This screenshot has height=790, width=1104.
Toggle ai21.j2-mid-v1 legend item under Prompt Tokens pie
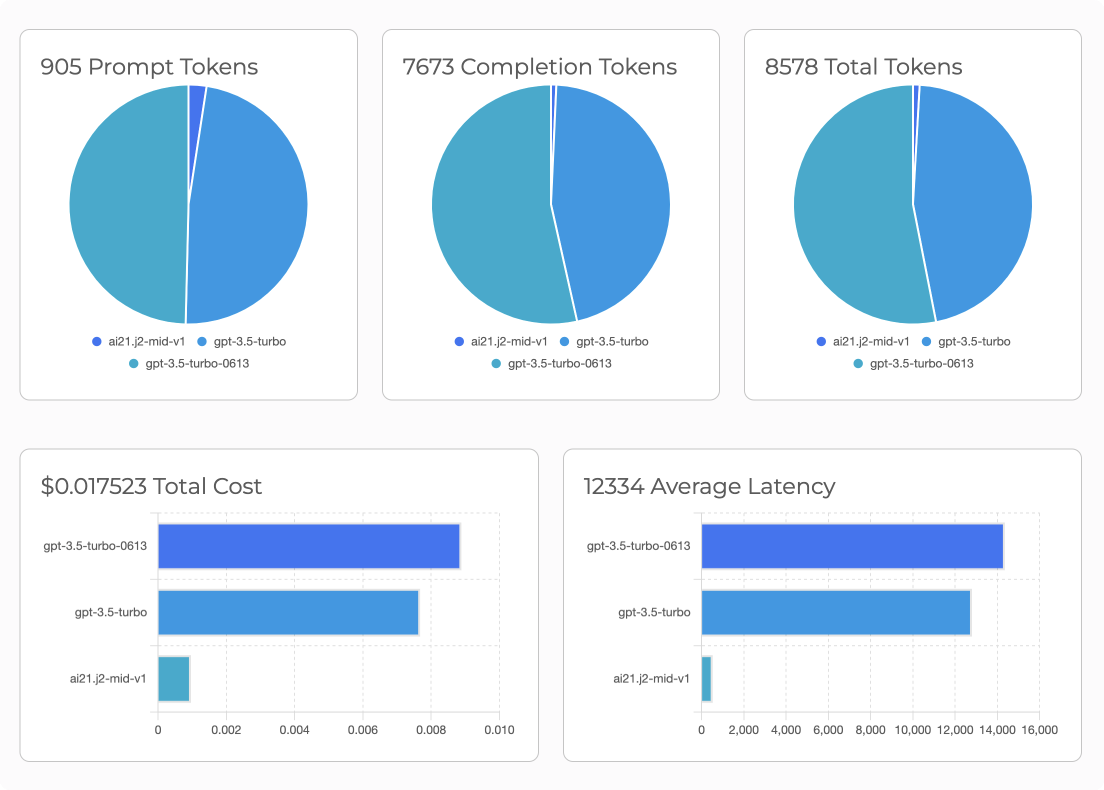[x=140, y=342]
